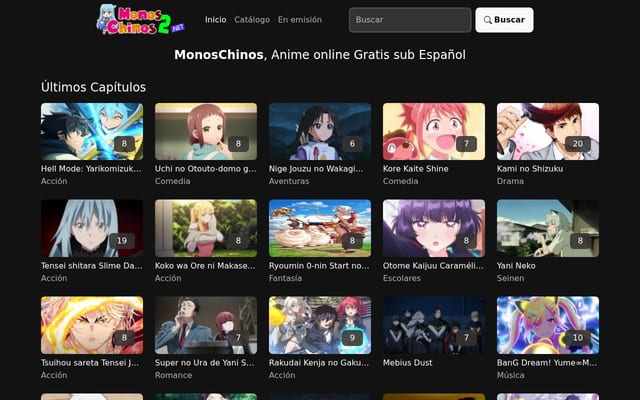Click 'Música' genre under BanG Dream!
640x400 pixels.
click(x=511, y=375)
